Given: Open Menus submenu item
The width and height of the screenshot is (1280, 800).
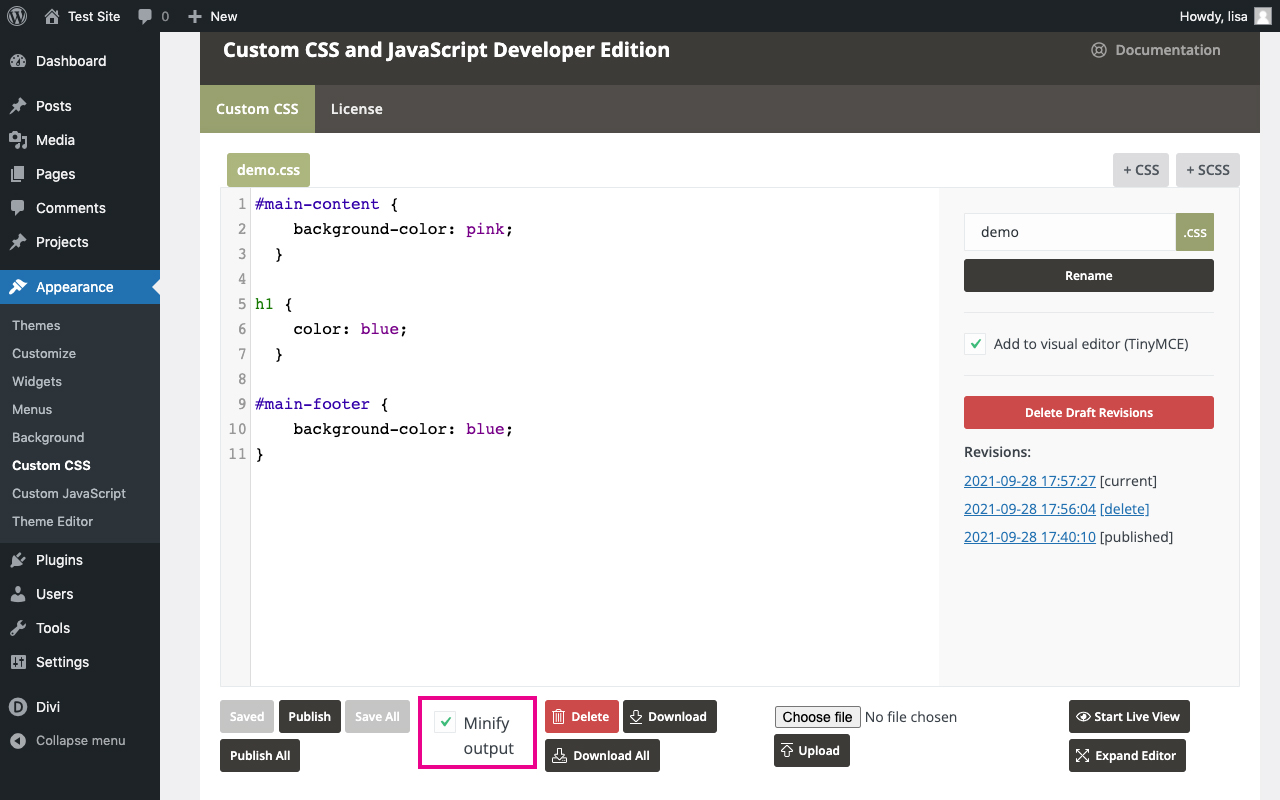Looking at the screenshot, I should coord(32,409).
